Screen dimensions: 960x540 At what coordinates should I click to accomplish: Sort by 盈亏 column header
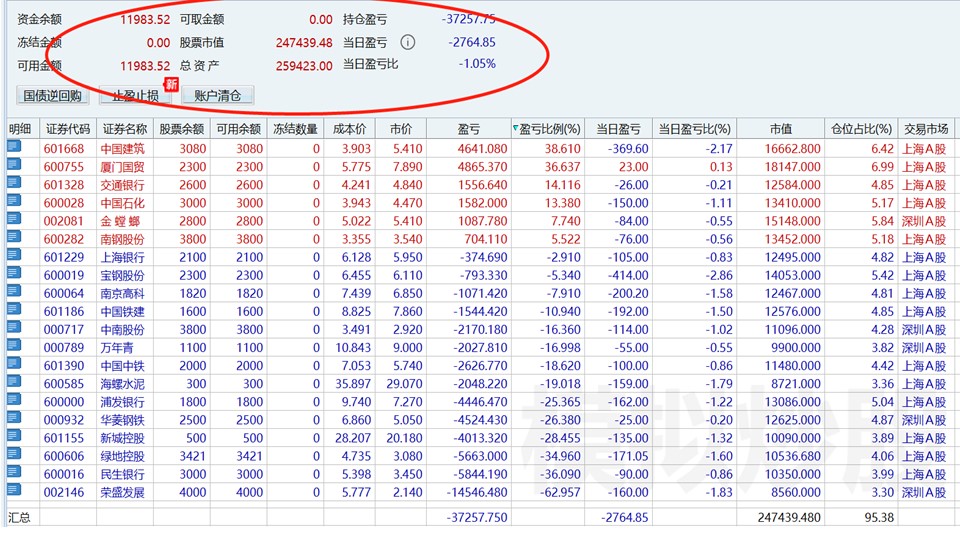pos(469,129)
